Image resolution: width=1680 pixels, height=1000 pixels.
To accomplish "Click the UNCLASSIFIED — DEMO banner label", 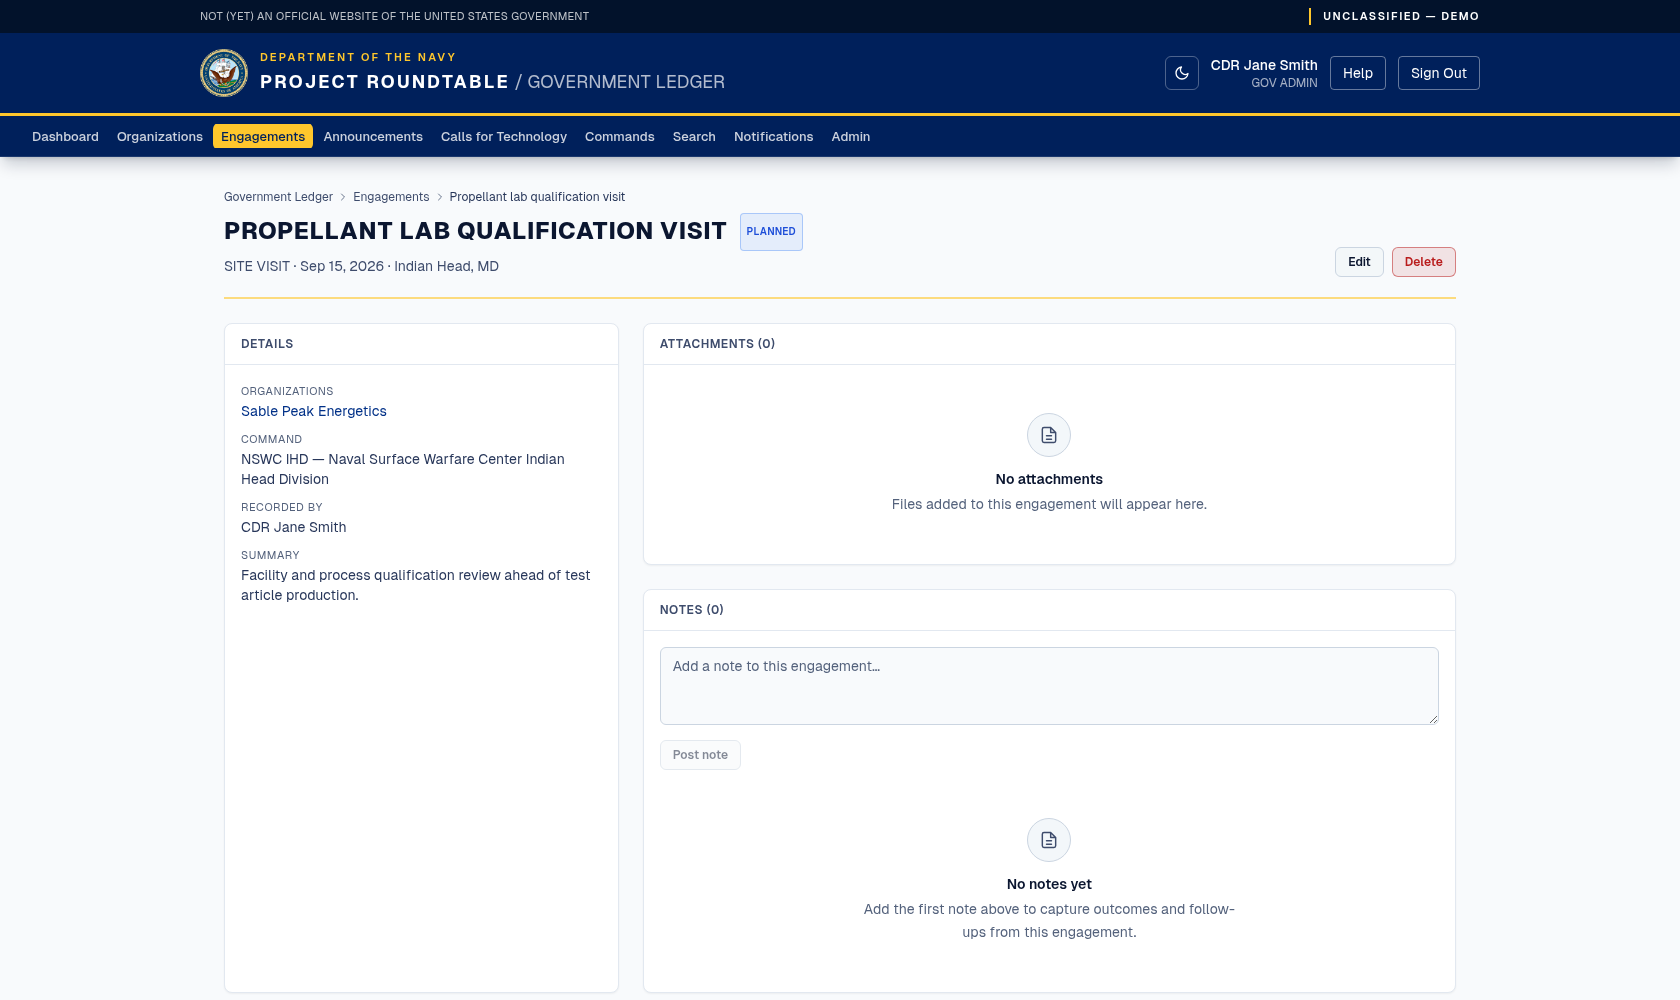I will [1401, 16].
